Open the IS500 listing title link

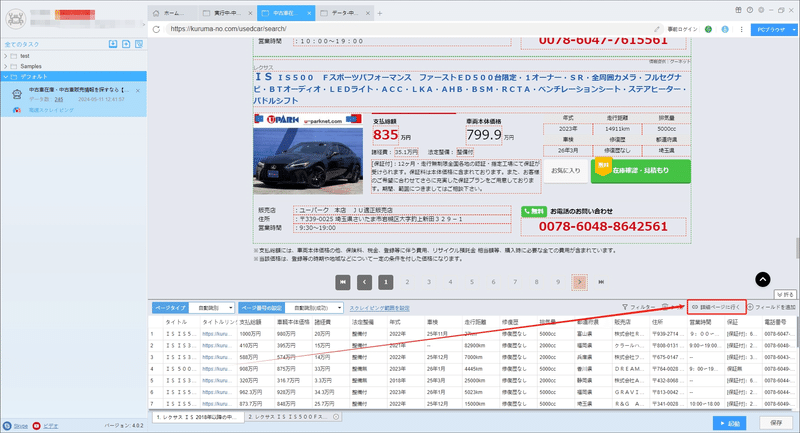(468, 89)
